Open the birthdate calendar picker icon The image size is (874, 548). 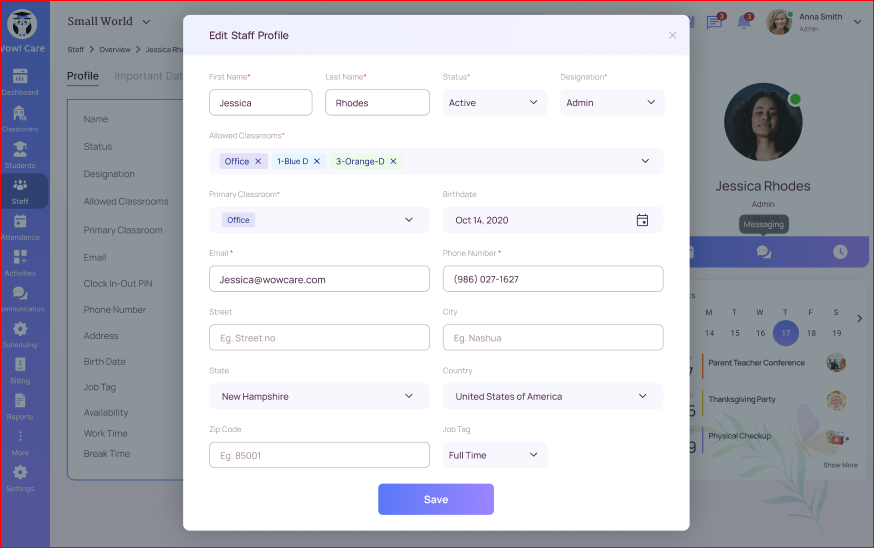642,220
